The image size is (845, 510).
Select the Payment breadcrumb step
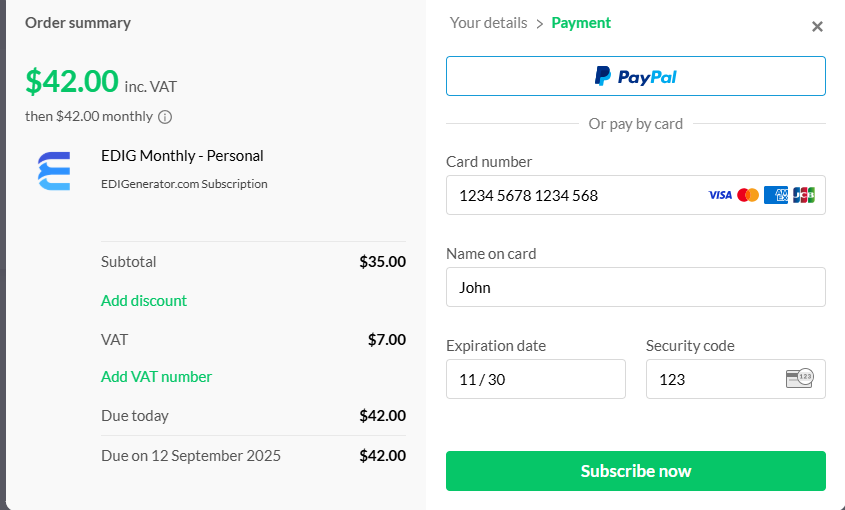tap(581, 22)
